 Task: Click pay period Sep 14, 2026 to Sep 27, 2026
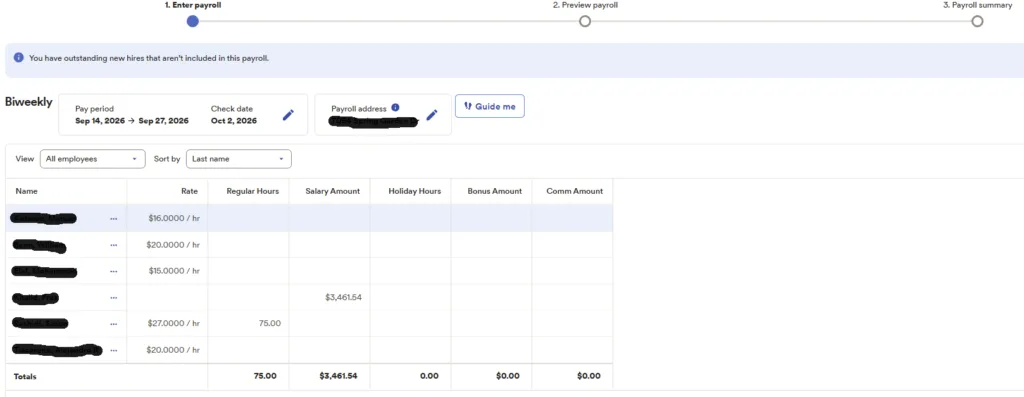tap(132, 121)
